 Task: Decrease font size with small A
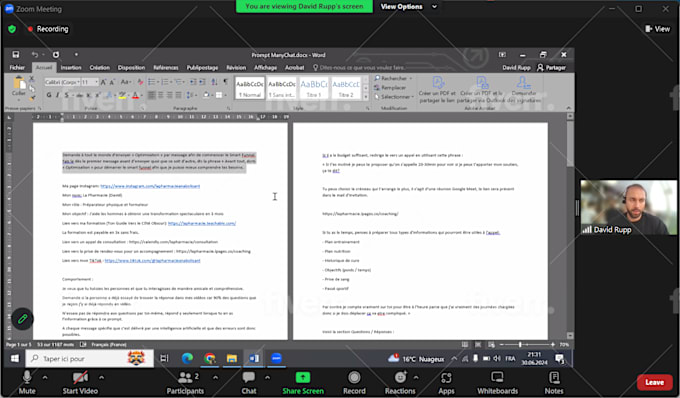pyautogui.click(x=112, y=82)
